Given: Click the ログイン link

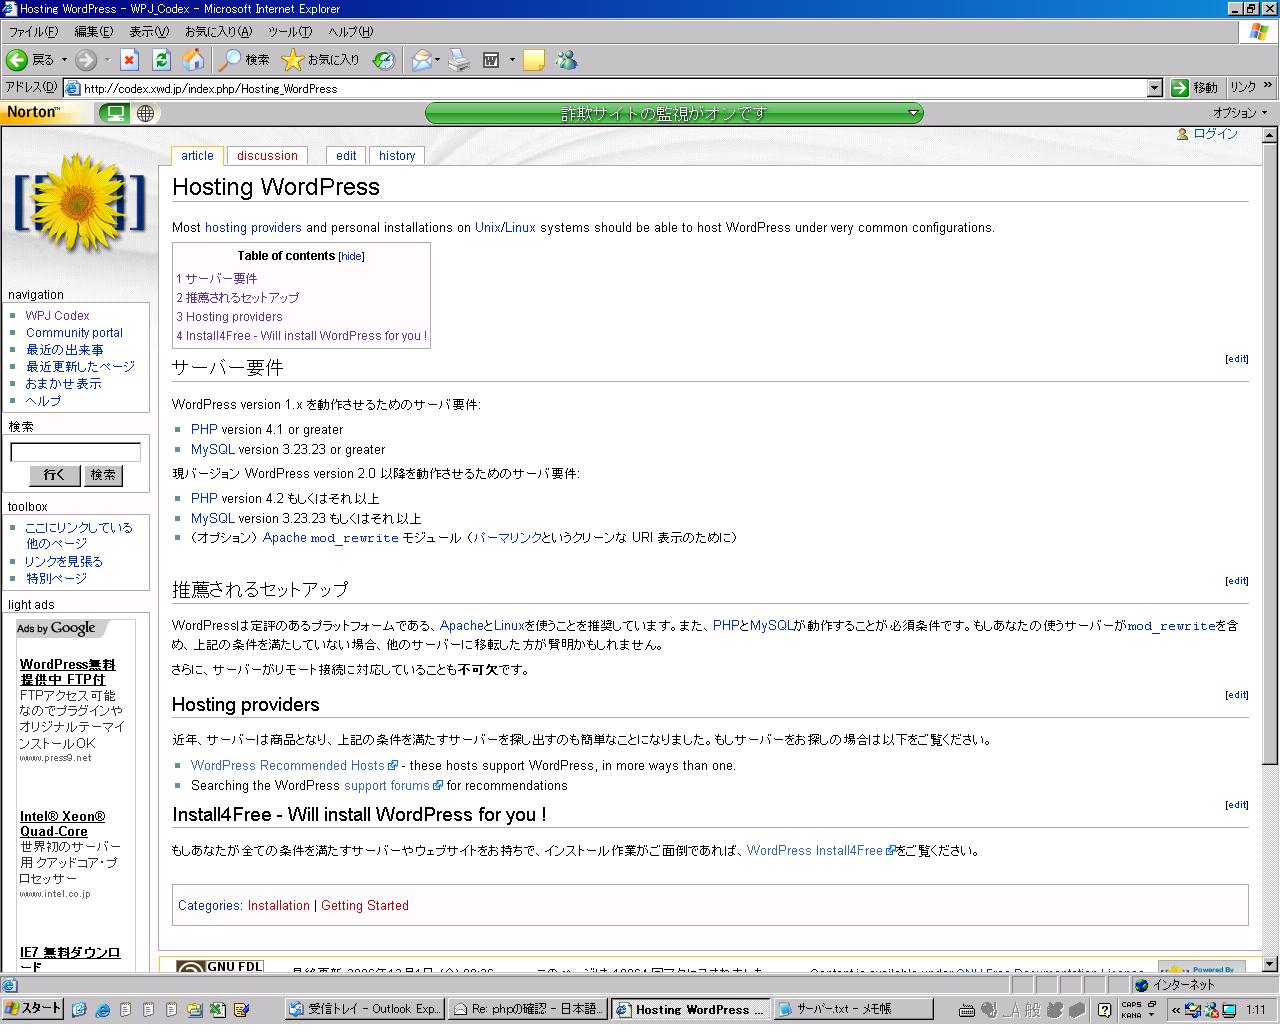Looking at the screenshot, I should (x=1215, y=134).
